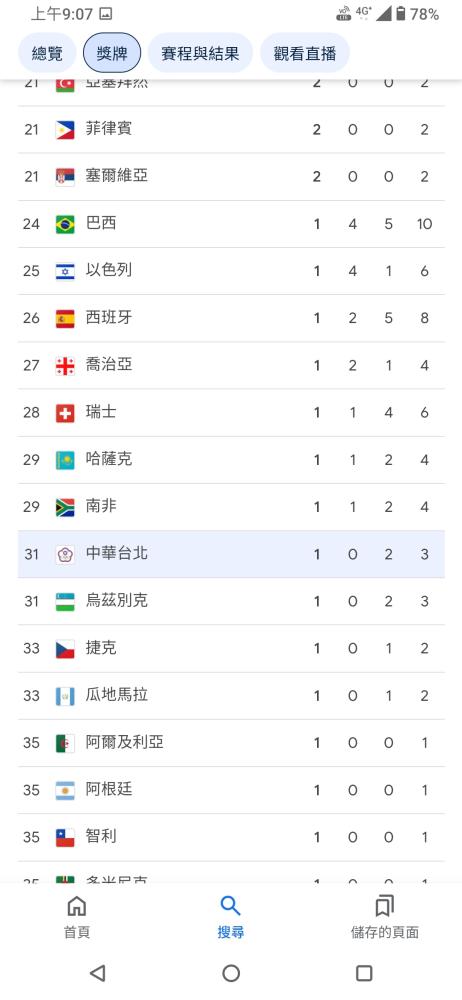
Task: Open the 首頁 home icon
Action: [77, 906]
